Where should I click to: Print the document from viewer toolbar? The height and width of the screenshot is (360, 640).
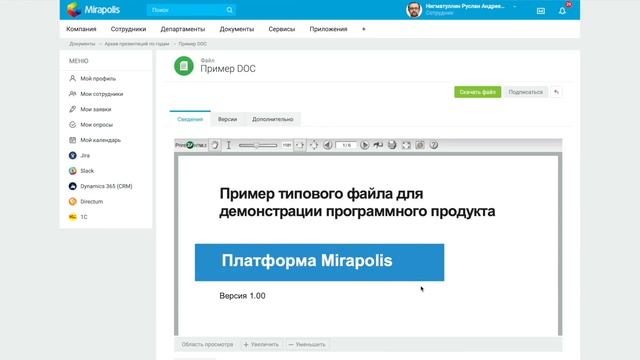pos(392,145)
